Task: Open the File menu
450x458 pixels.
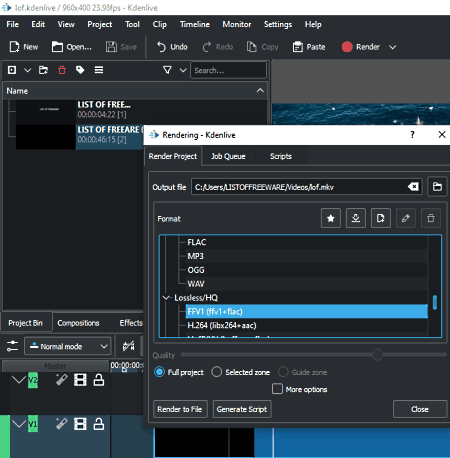Action: coord(13,24)
